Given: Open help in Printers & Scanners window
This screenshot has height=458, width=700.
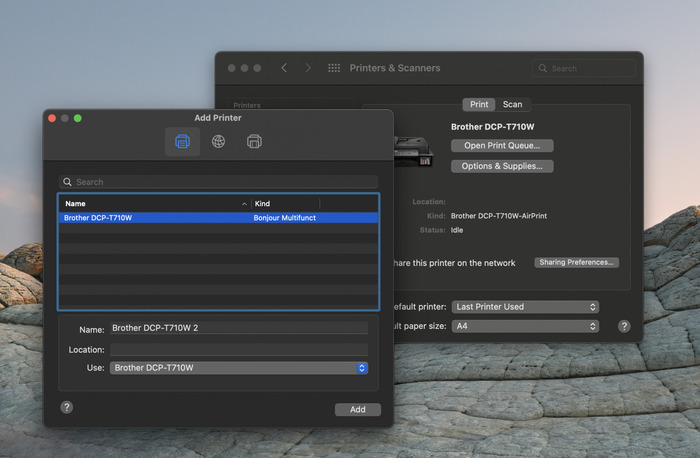Looking at the screenshot, I should coord(624,326).
